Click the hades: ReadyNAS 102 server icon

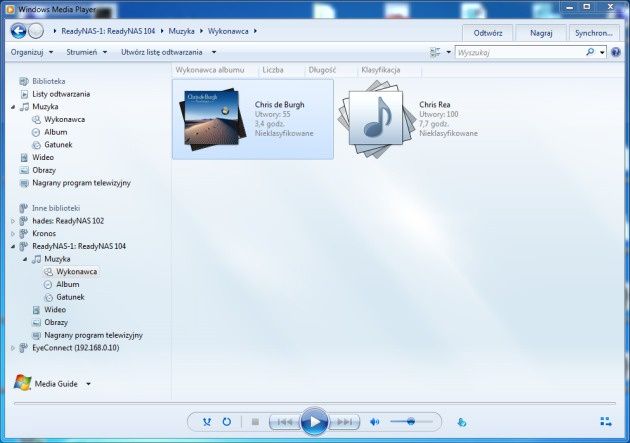[x=24, y=220]
